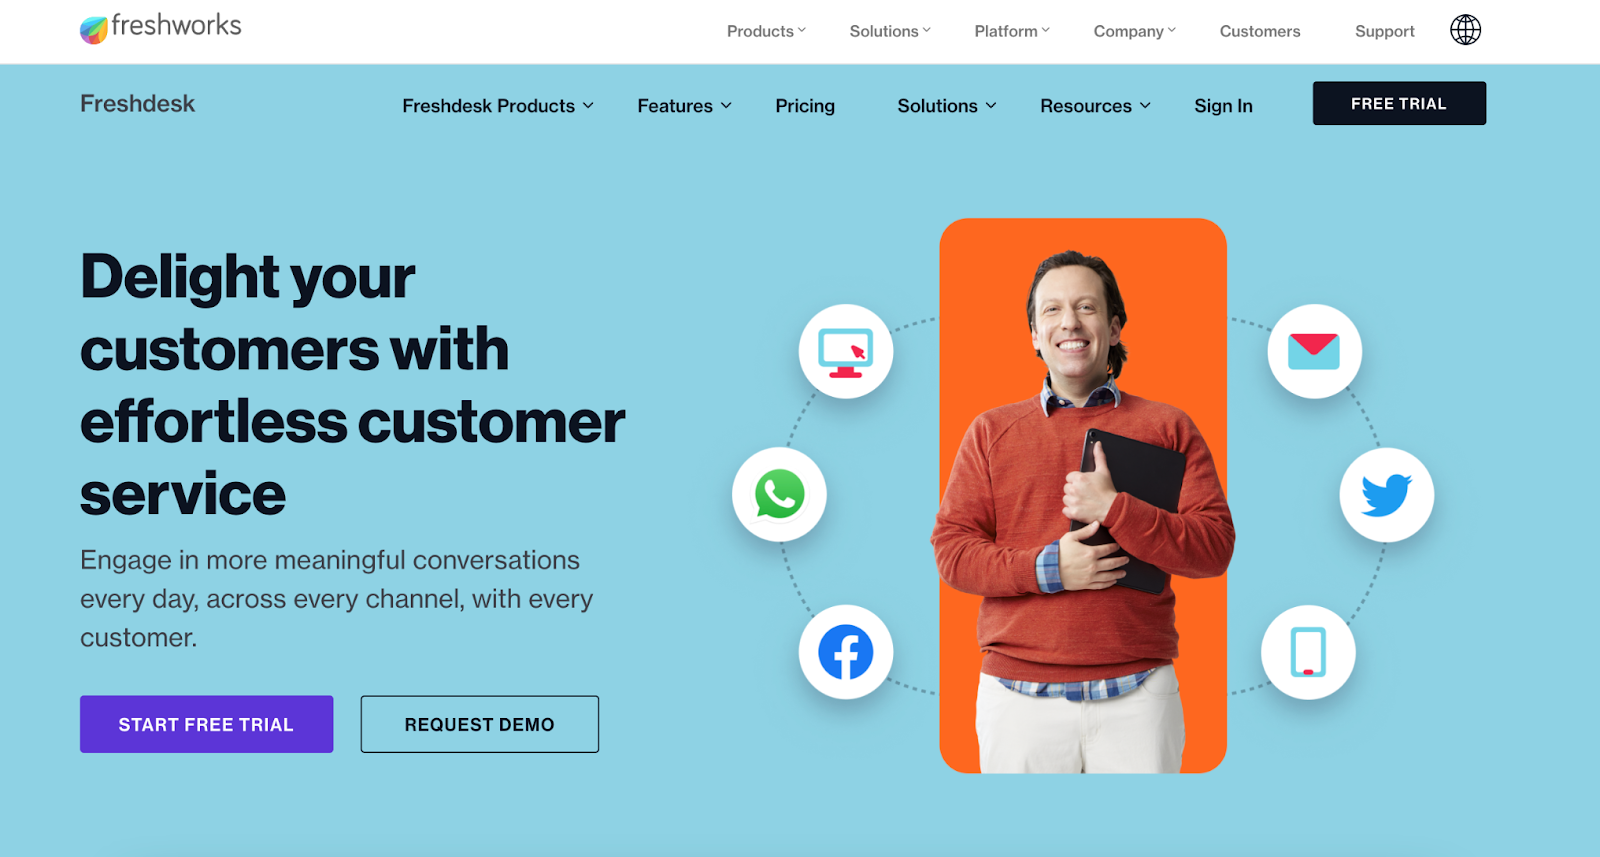Expand the Features dropdown menu
The width and height of the screenshot is (1600, 857).
coord(685,106)
